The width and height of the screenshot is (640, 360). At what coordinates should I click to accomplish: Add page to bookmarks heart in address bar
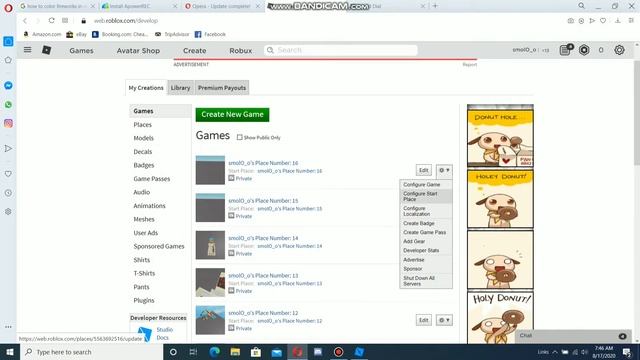pos(603,20)
